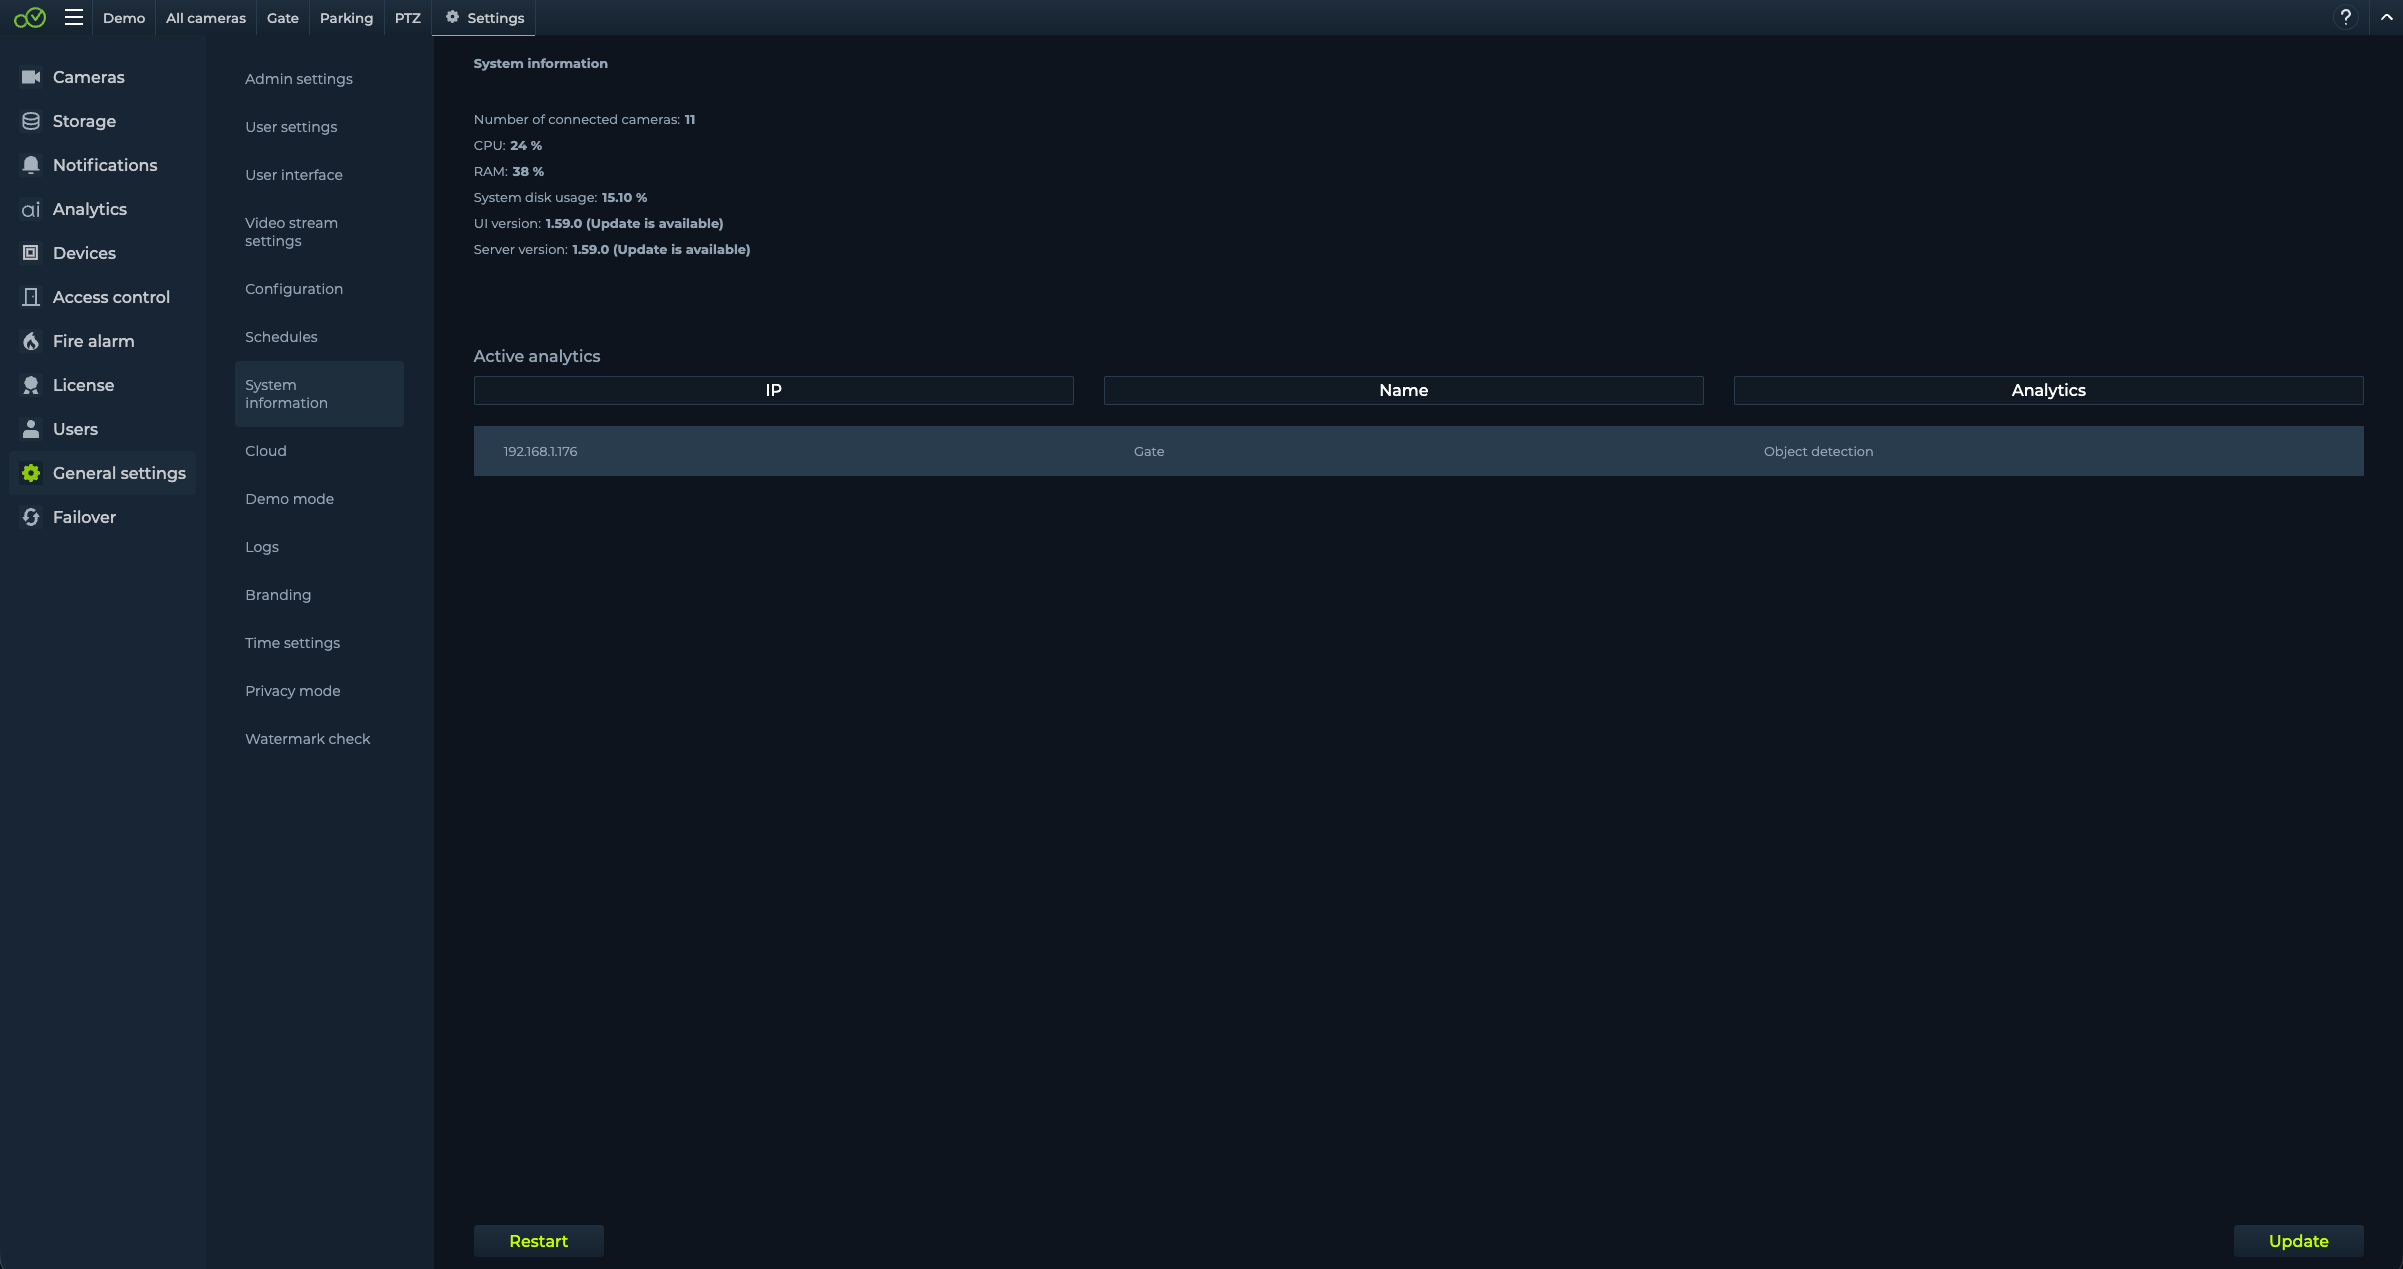Open Storage section via disk icon
The height and width of the screenshot is (1269, 2403).
[31, 121]
